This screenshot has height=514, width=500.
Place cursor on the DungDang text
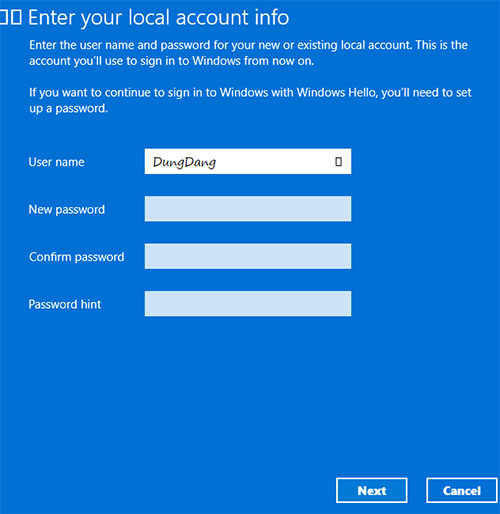[184, 162]
